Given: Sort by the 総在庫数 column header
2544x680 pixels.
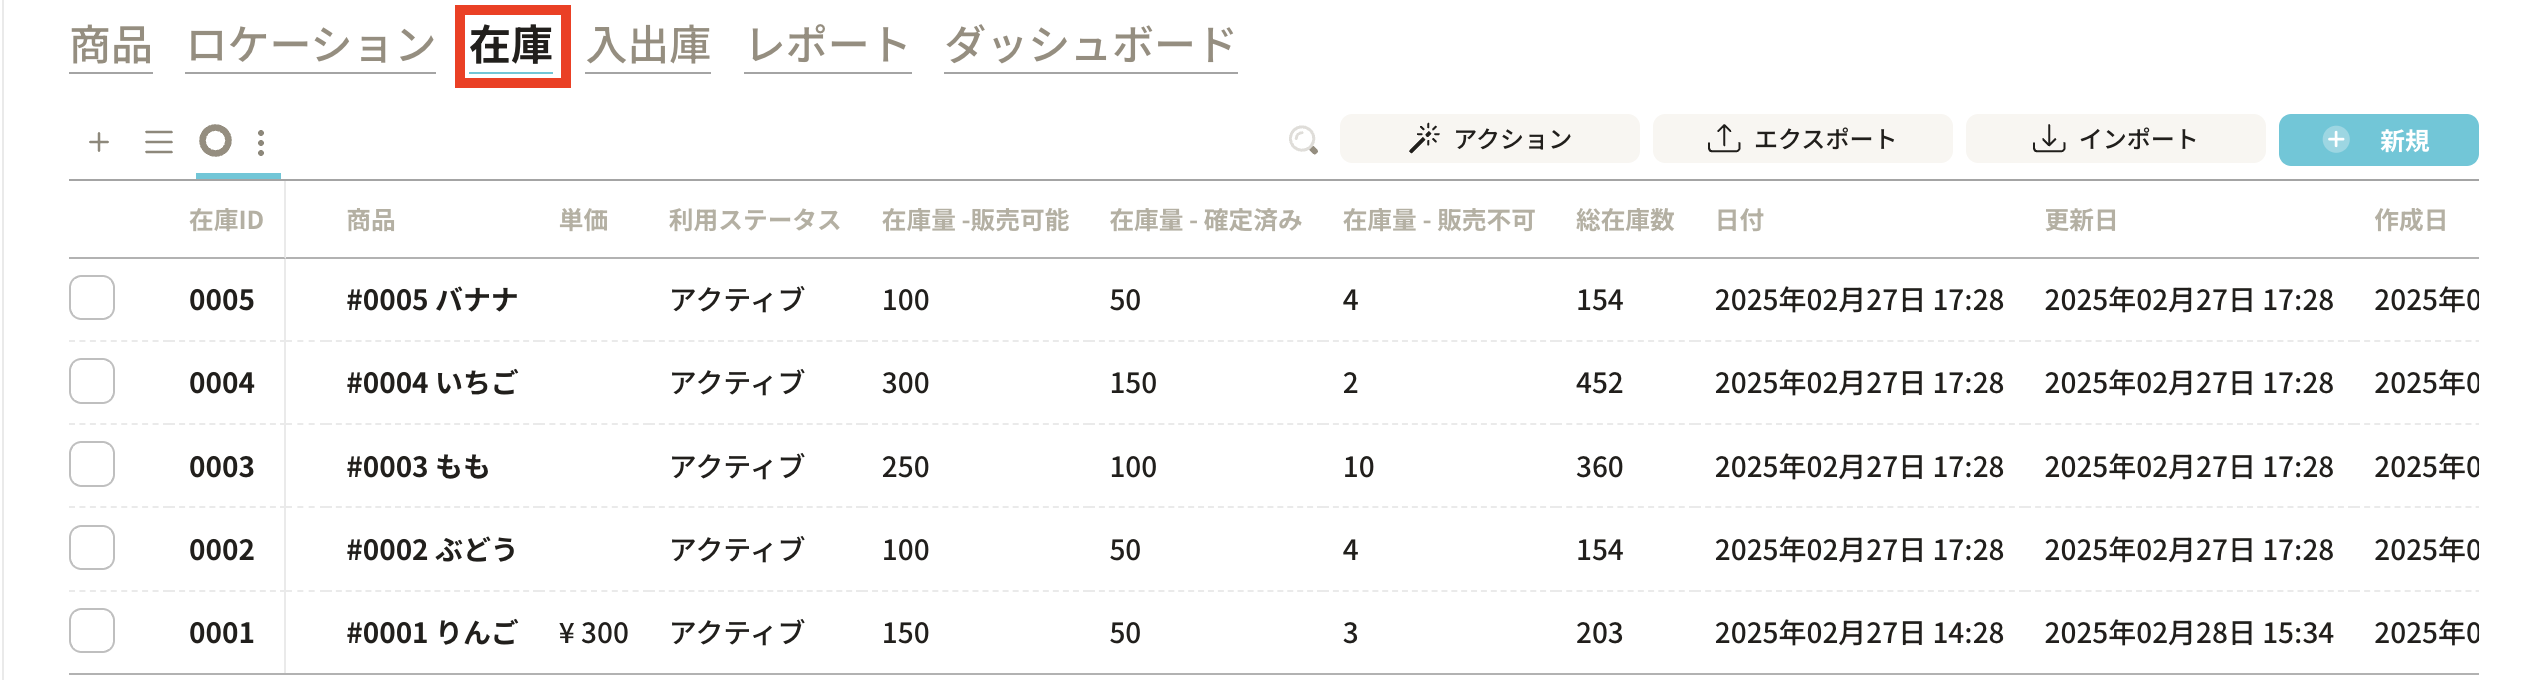Looking at the screenshot, I should 1625,220.
